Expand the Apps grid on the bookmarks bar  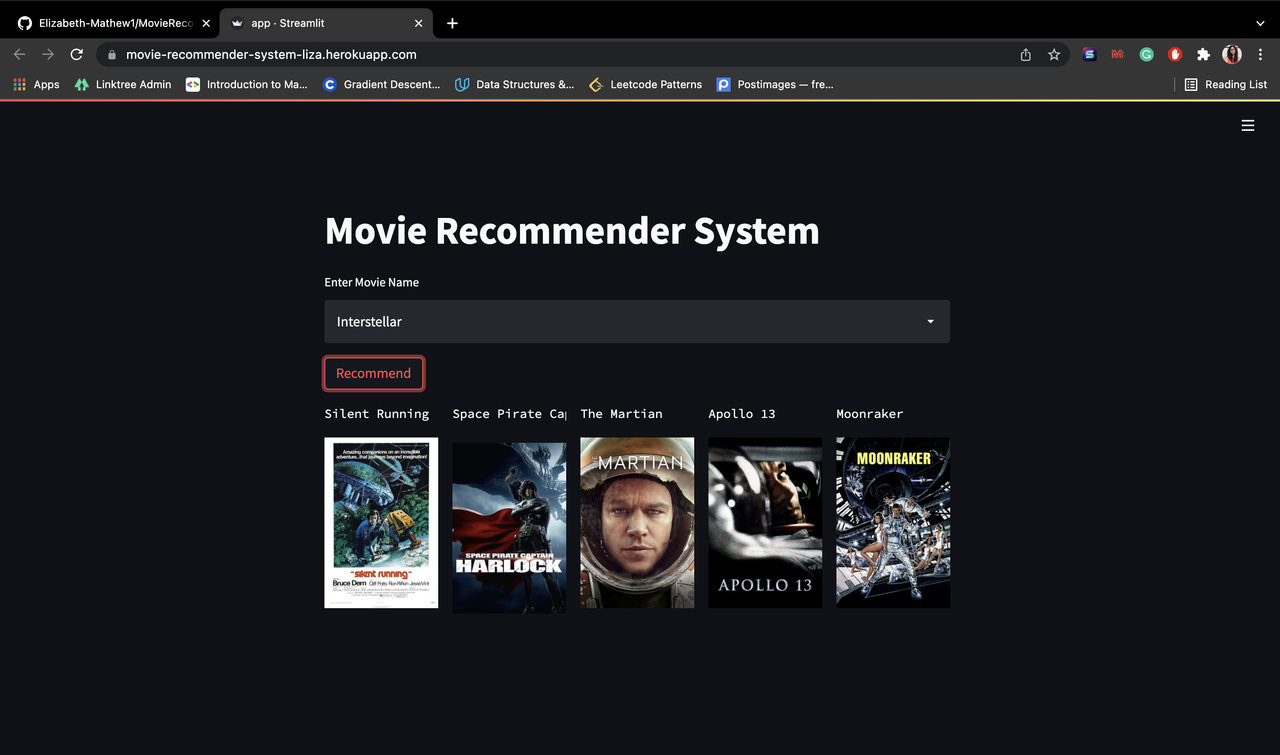[x=18, y=84]
